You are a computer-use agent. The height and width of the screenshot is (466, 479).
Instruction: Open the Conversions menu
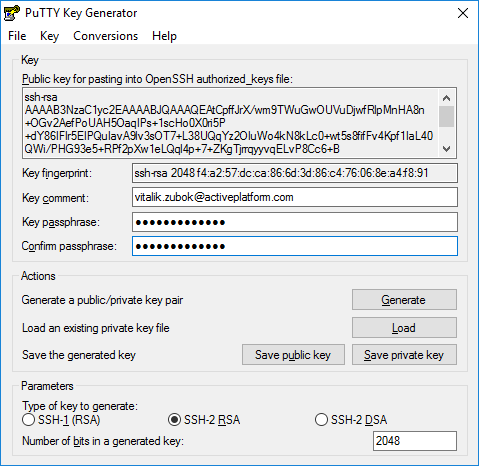(105, 36)
